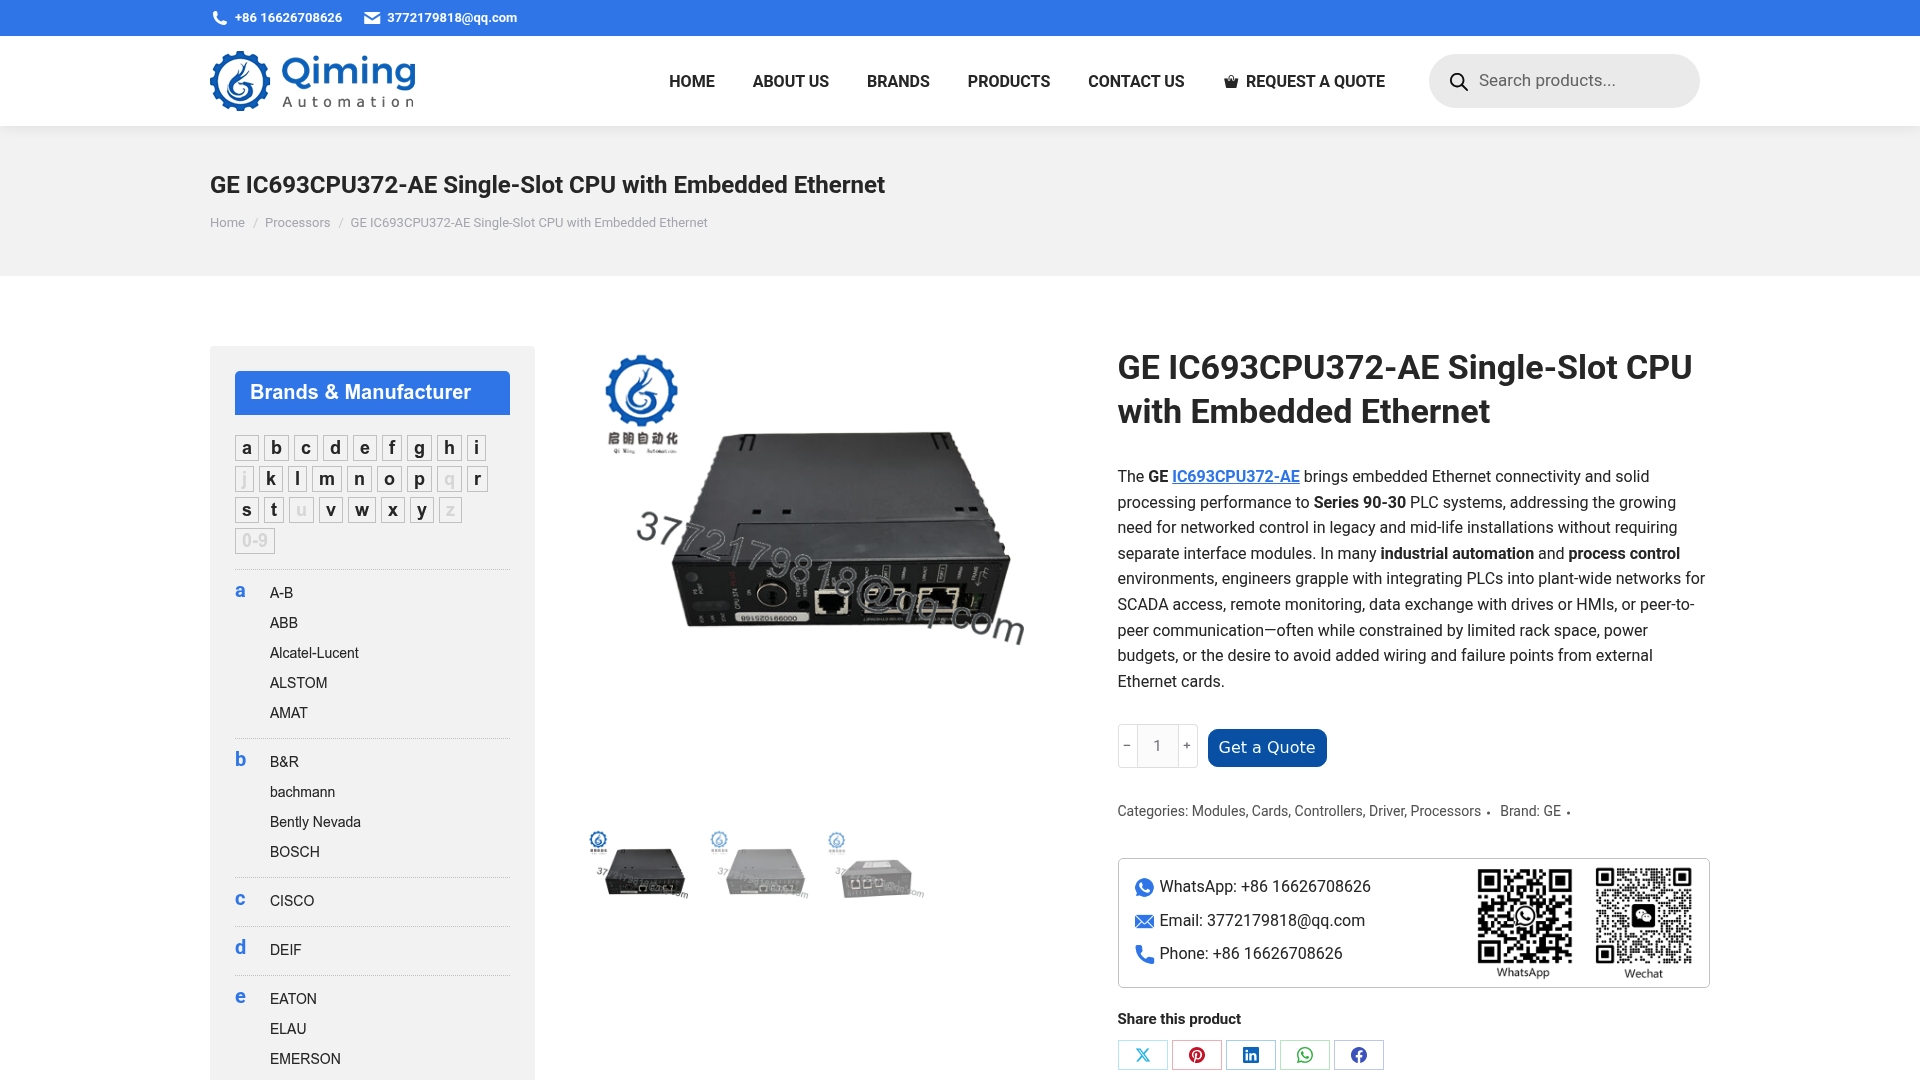Share product via WhatsApp icon
Image resolution: width=1920 pixels, height=1080 pixels.
pyautogui.click(x=1305, y=1055)
